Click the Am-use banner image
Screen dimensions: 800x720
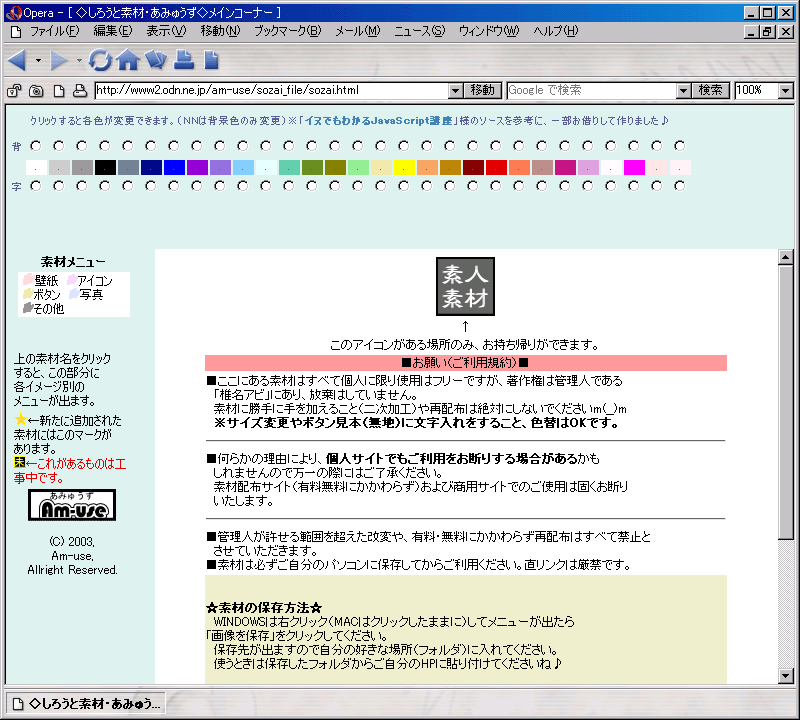[72, 505]
